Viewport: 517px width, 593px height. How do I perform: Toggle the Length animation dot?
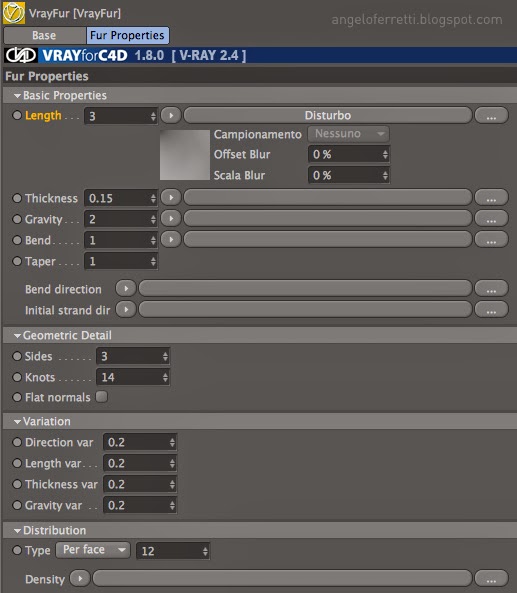(x=17, y=115)
